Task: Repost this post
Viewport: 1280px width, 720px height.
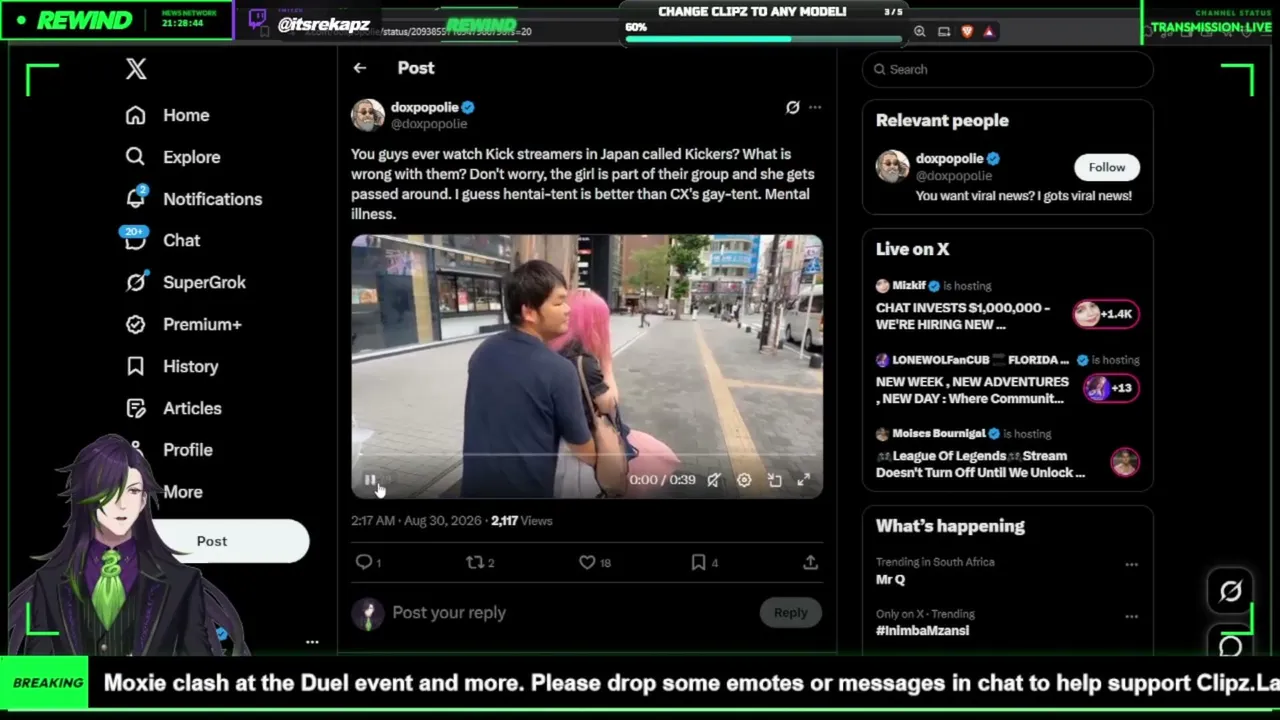Action: [x=475, y=562]
